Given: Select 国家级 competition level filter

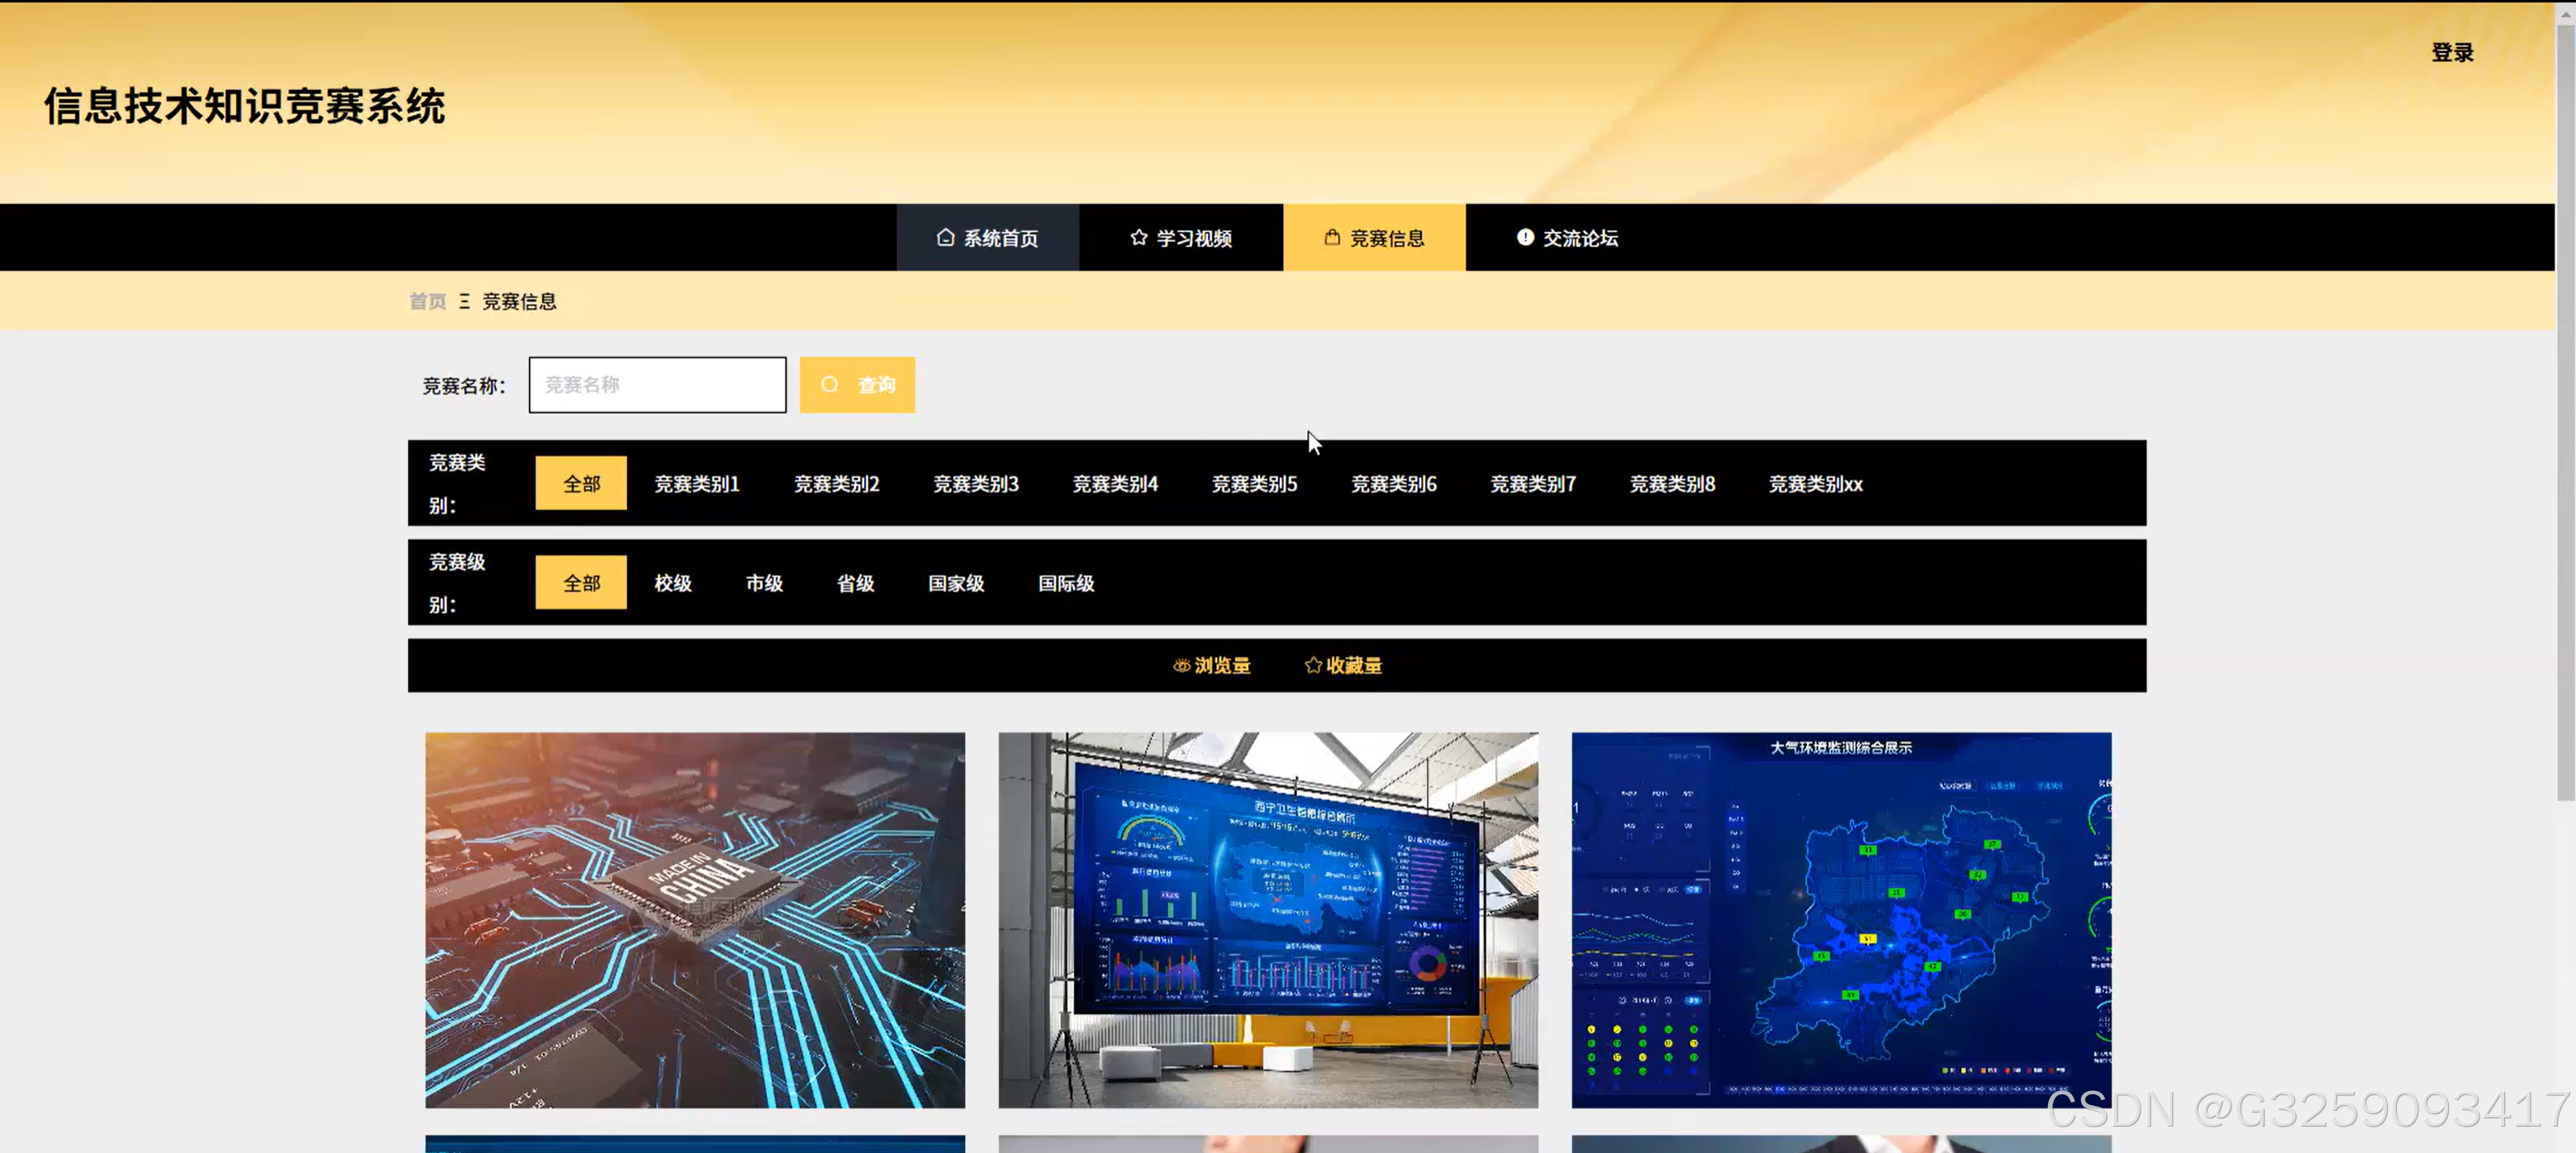Looking at the screenshot, I should (955, 583).
